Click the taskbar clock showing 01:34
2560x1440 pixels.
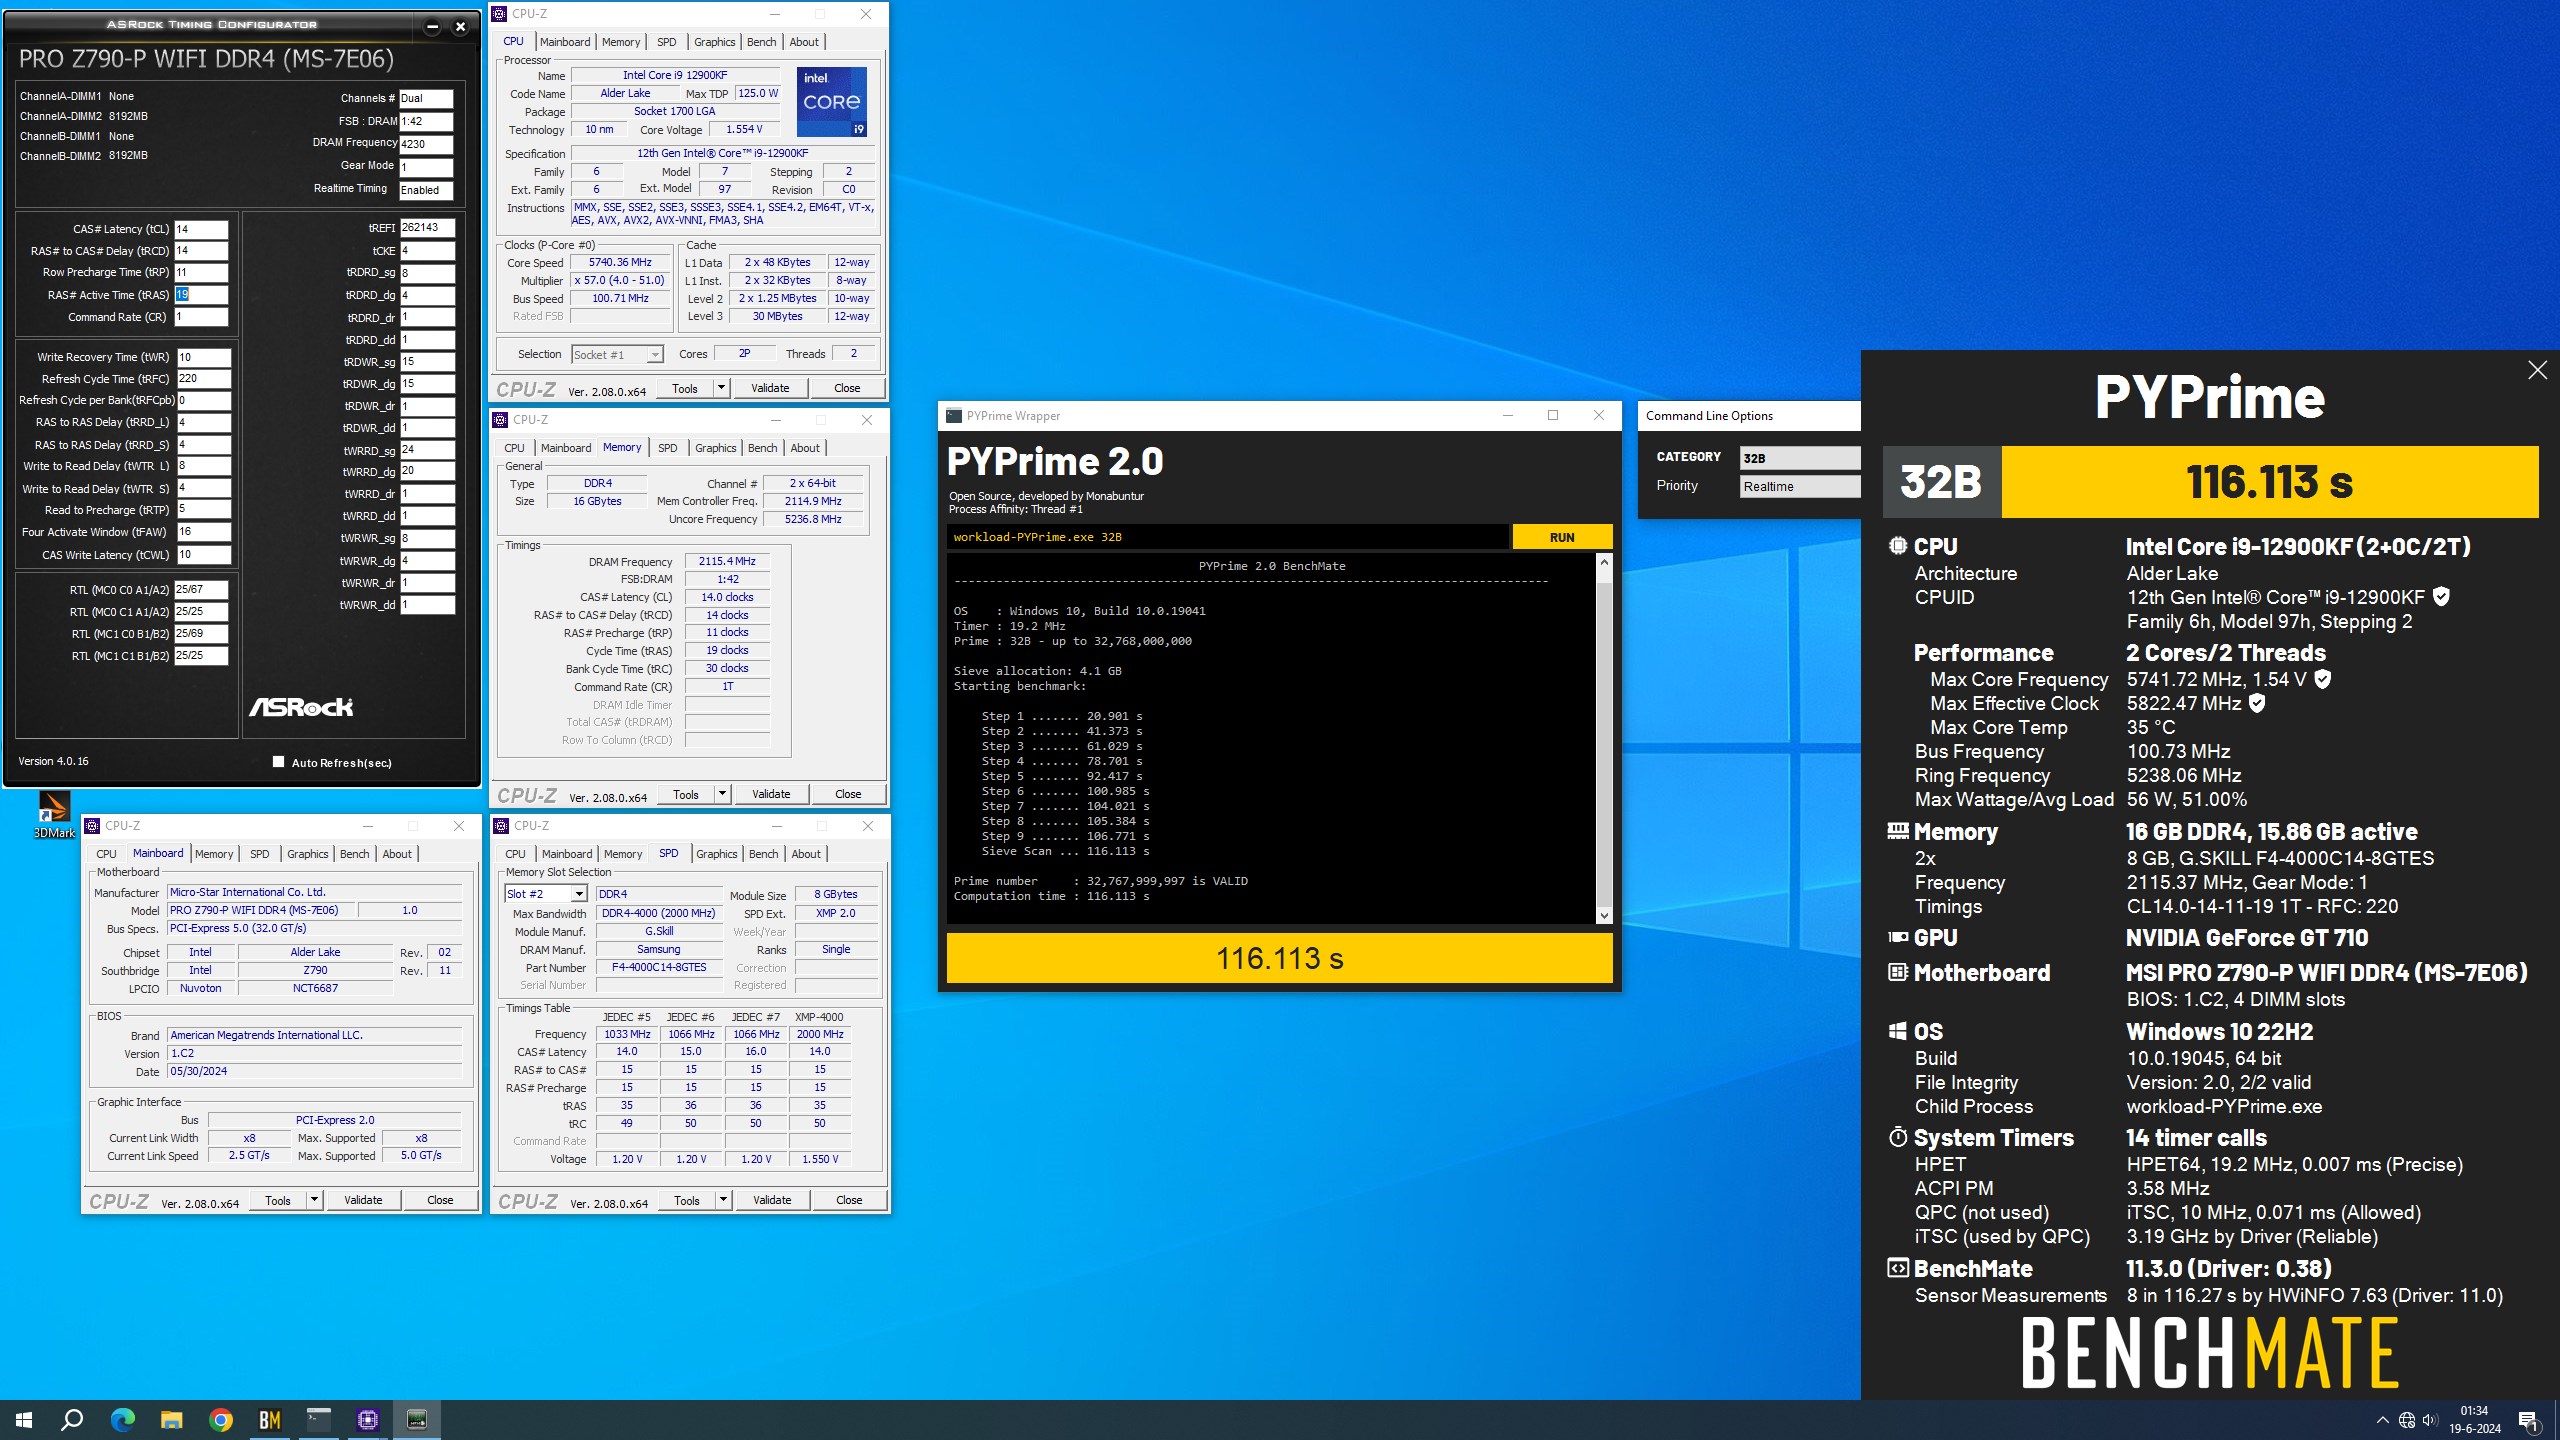coord(2474,1419)
